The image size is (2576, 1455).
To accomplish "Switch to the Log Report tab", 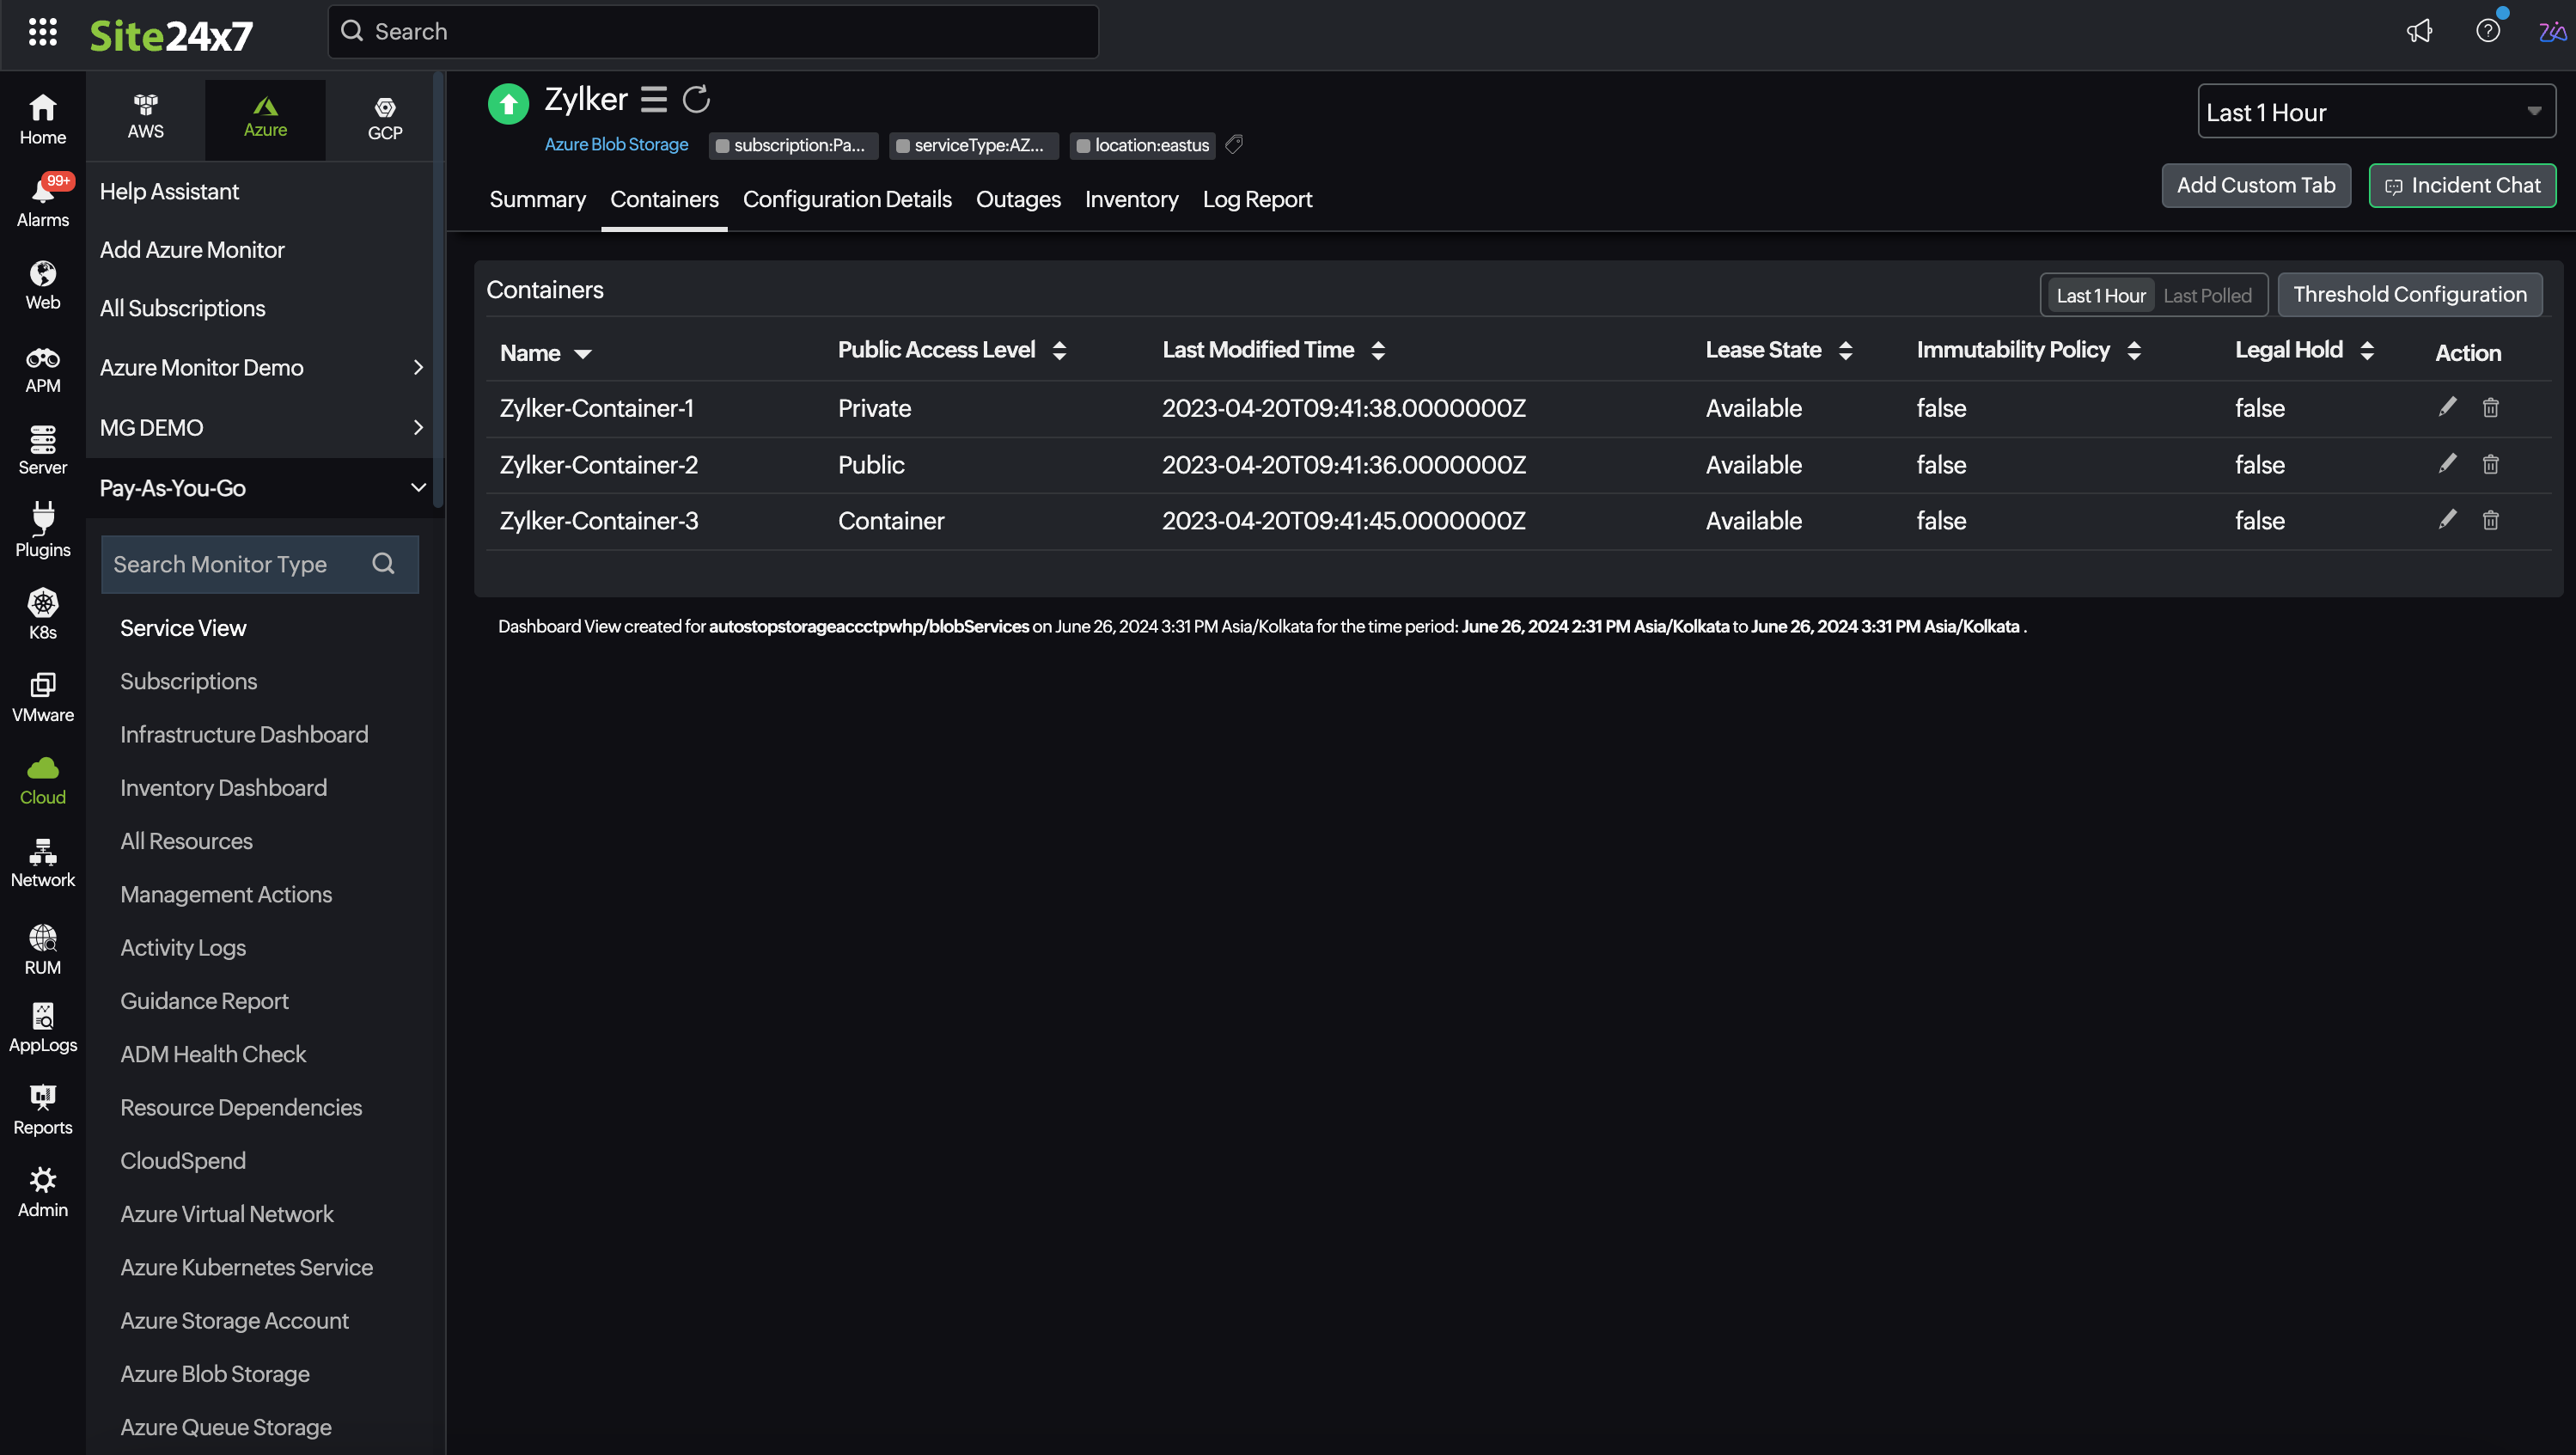I will pos(1256,199).
